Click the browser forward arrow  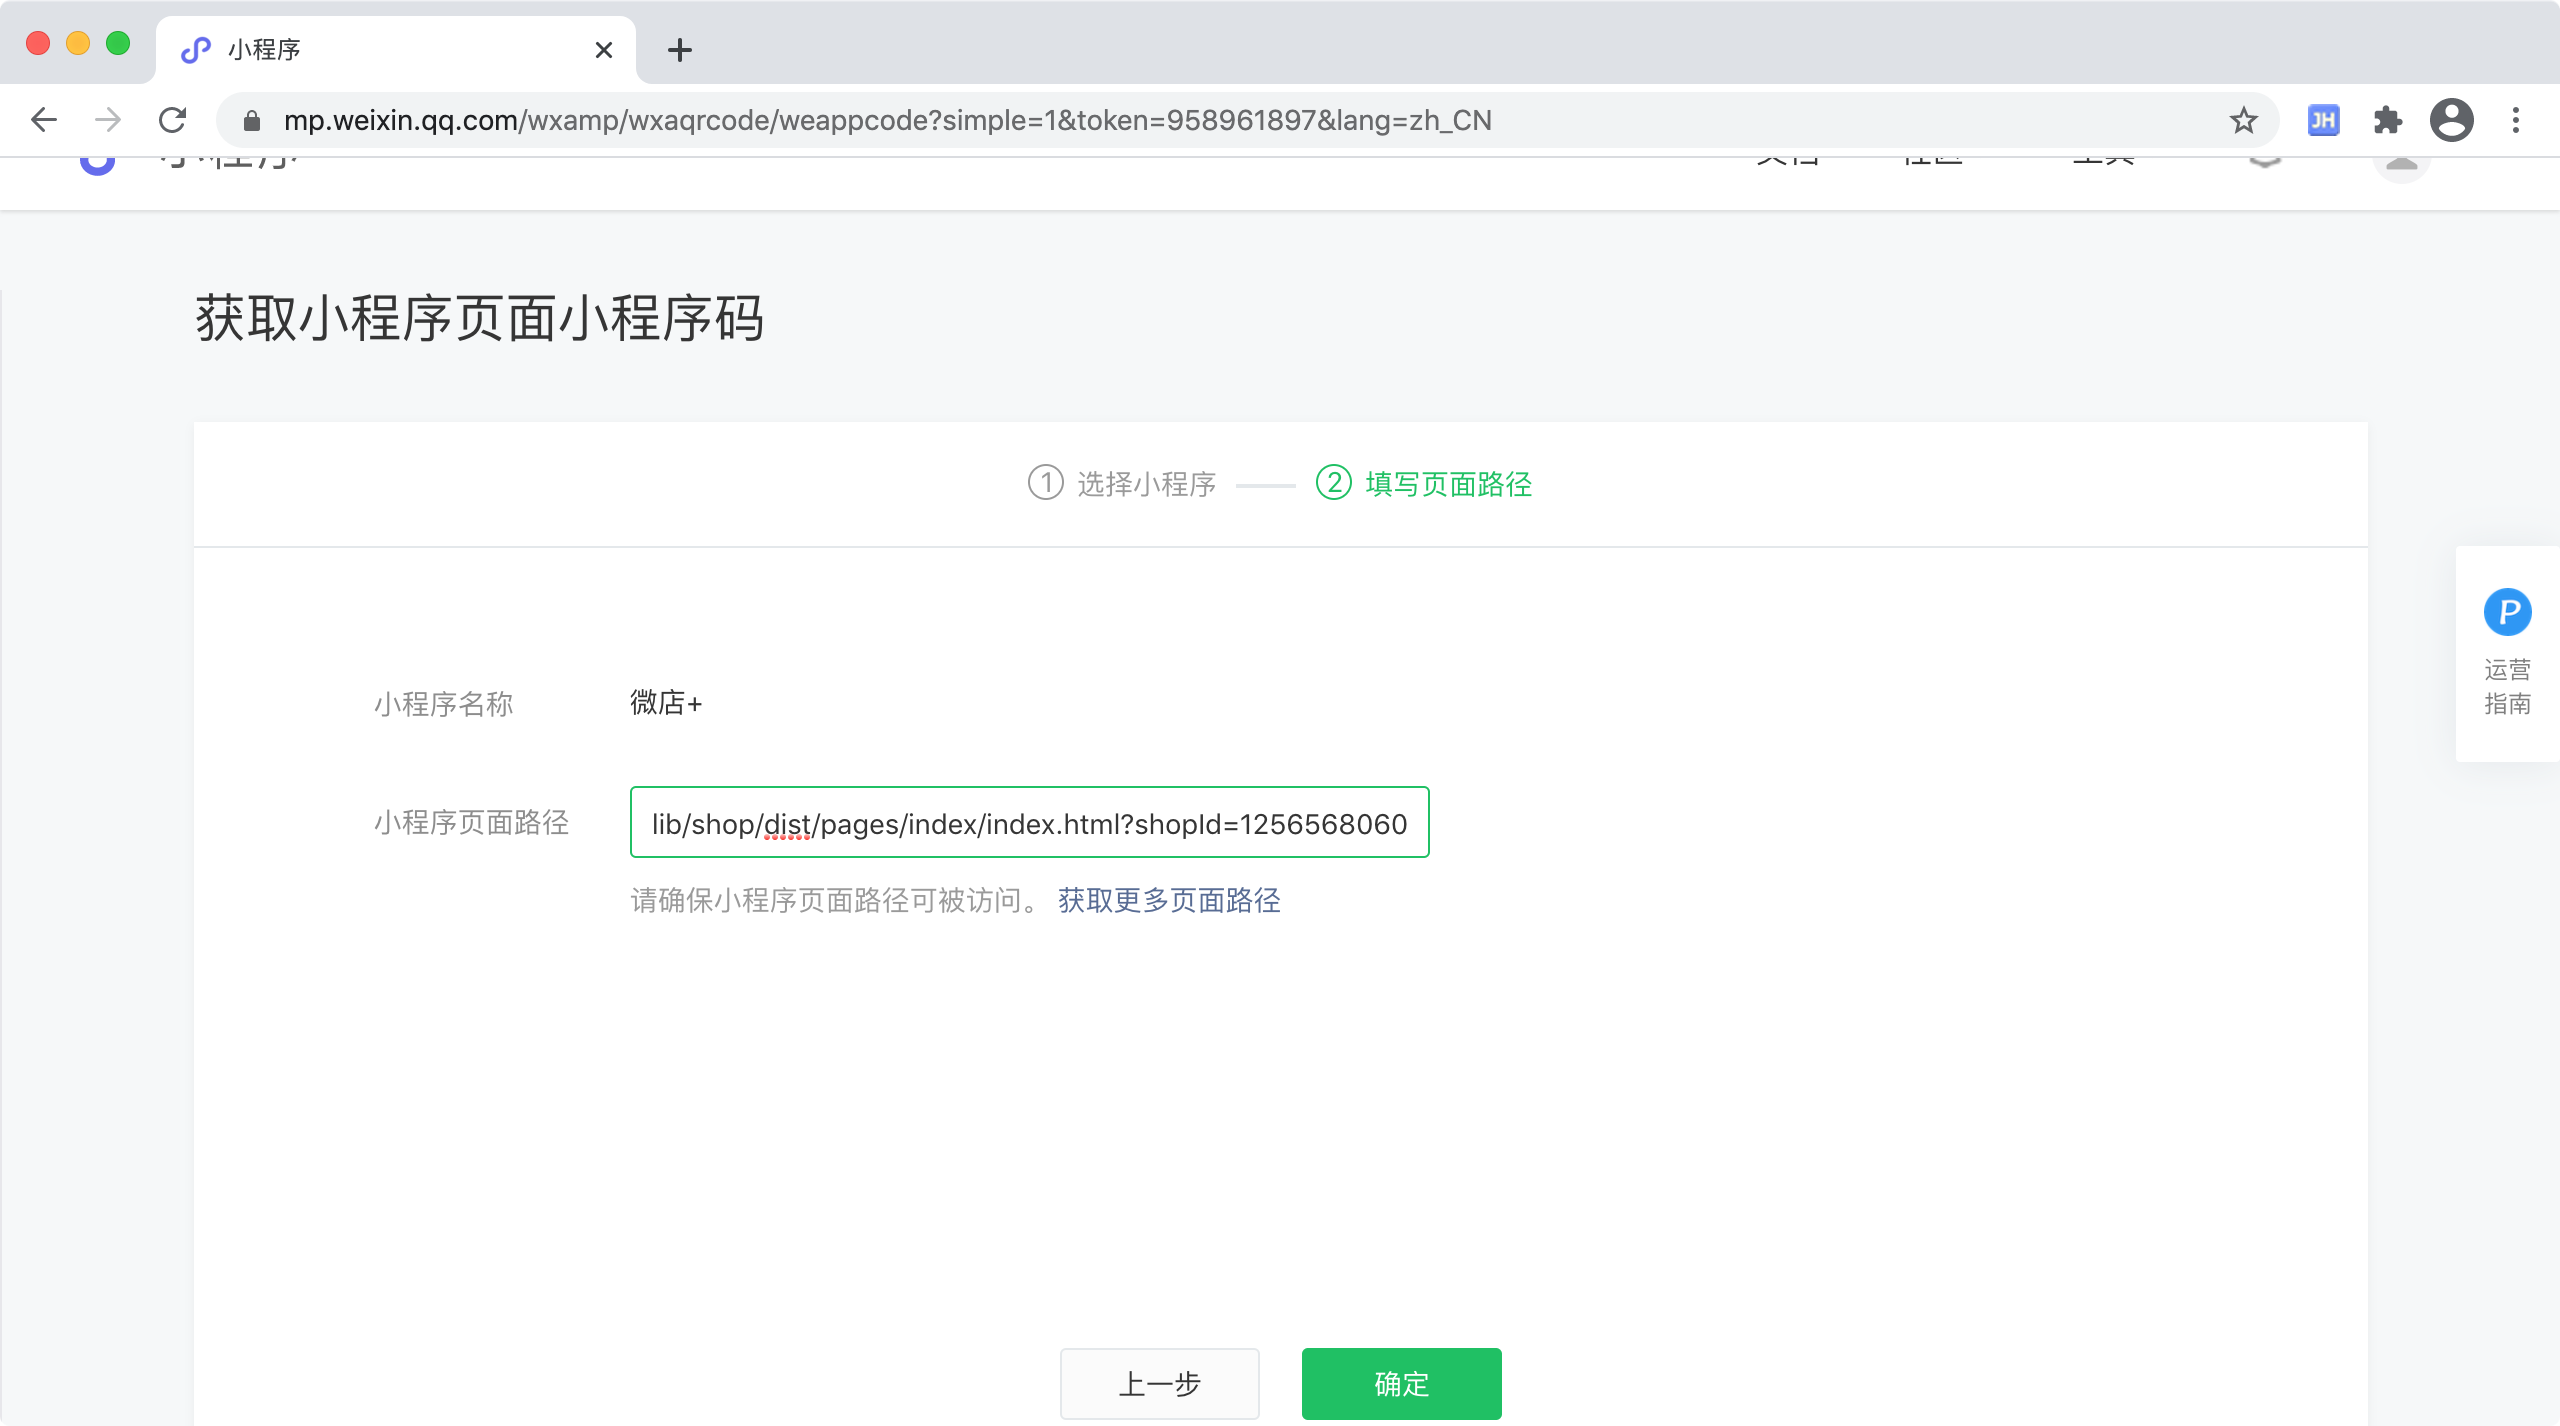point(108,120)
